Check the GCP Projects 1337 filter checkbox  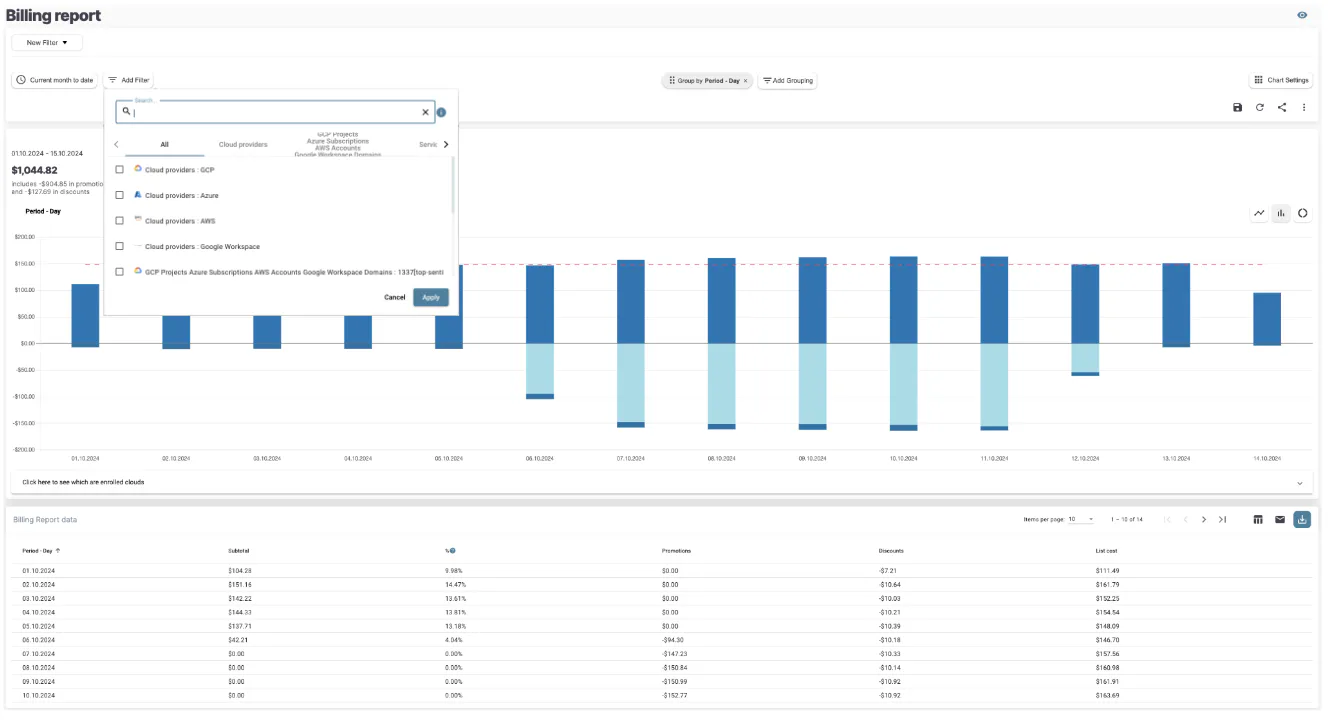(120, 272)
